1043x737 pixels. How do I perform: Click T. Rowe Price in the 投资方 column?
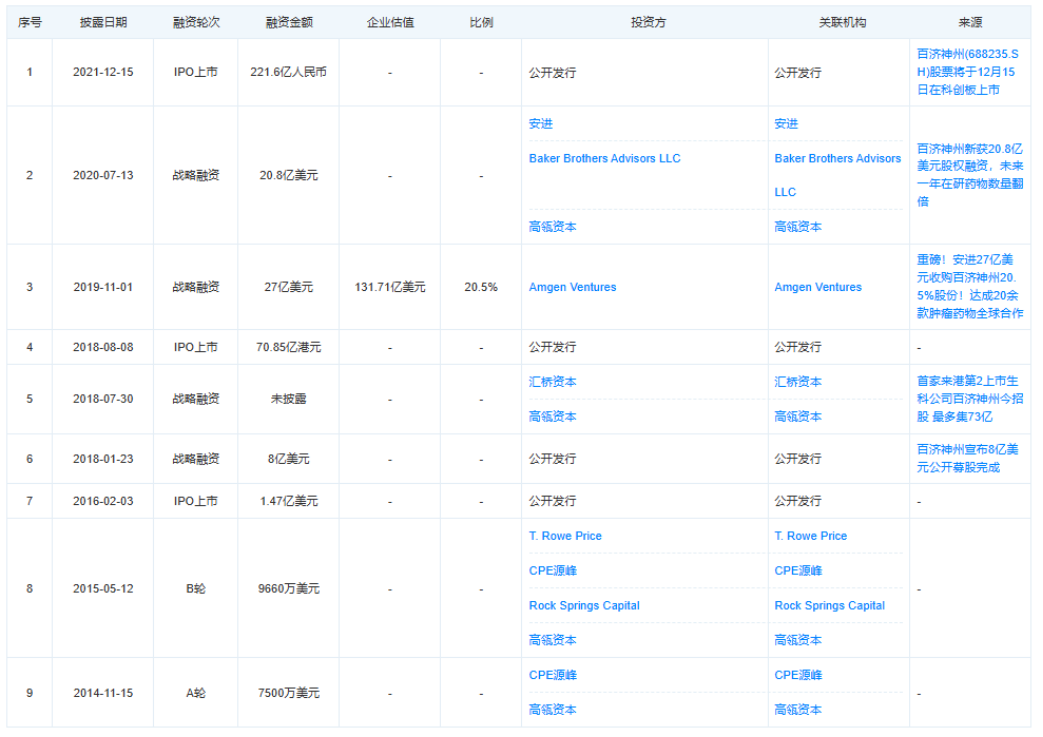(x=565, y=536)
